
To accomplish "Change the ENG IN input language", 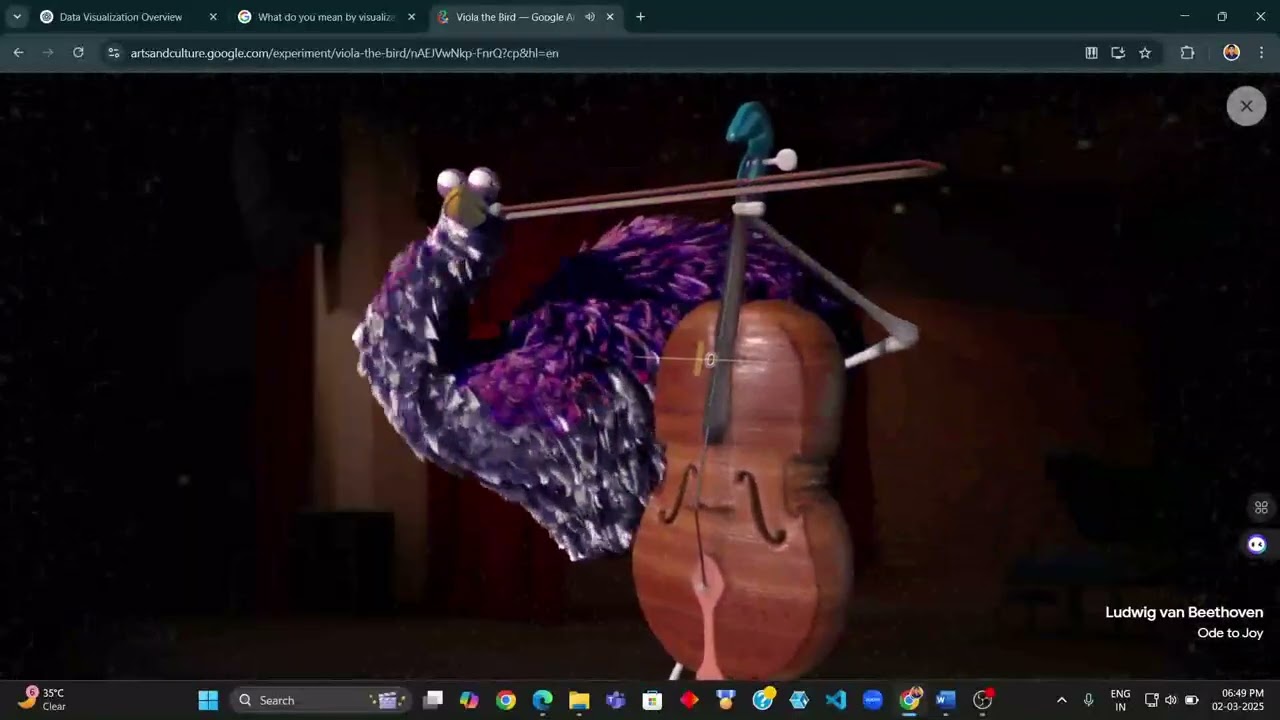I will (x=1120, y=700).
